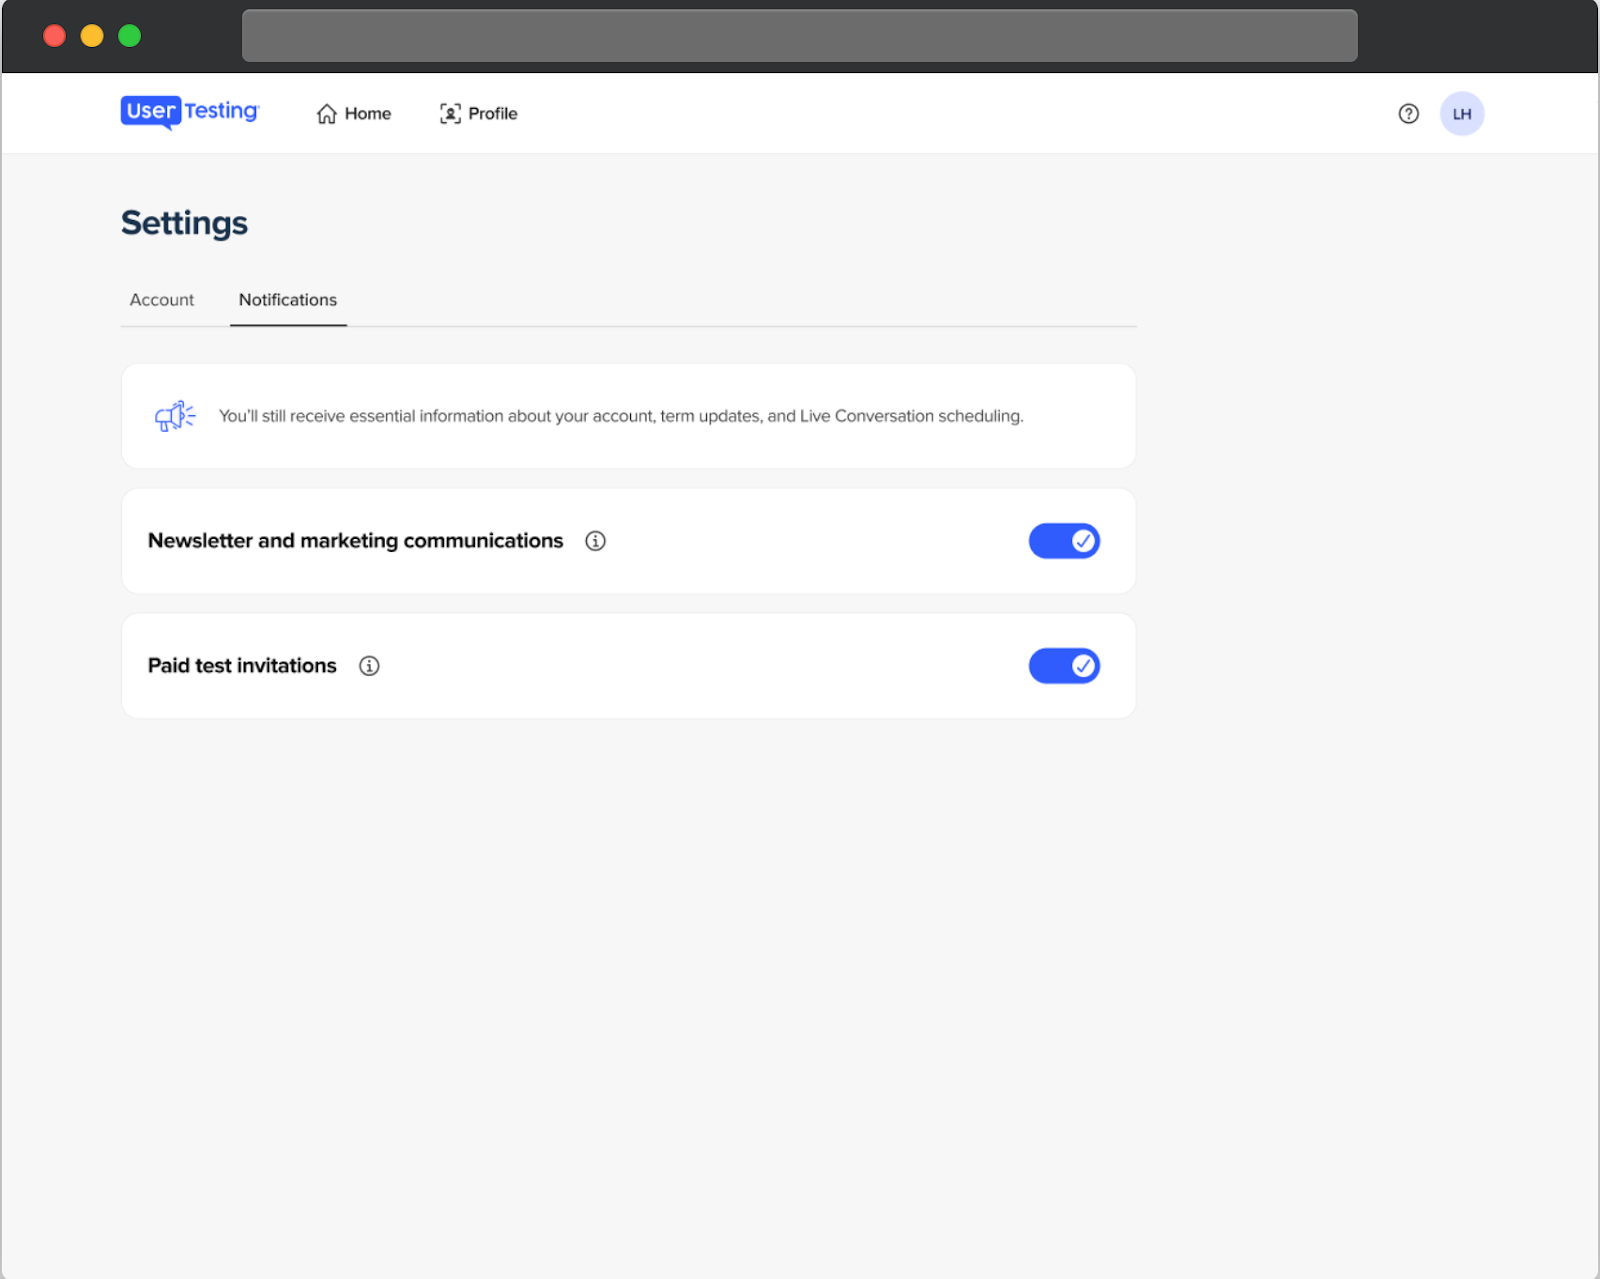Click the yellow minimize window button

92,36
